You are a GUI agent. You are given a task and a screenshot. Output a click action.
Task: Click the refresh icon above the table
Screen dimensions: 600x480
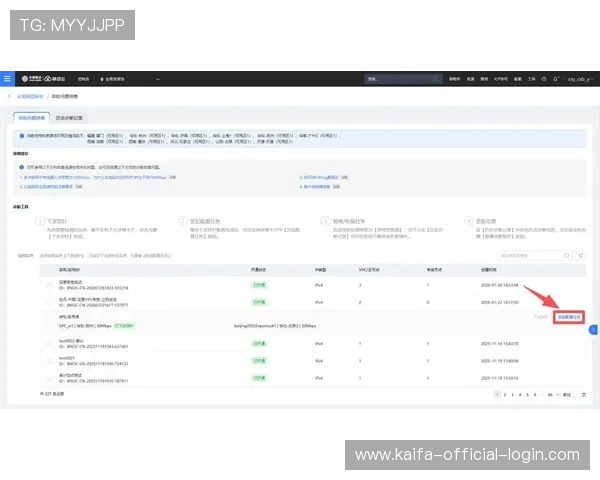pos(582,256)
